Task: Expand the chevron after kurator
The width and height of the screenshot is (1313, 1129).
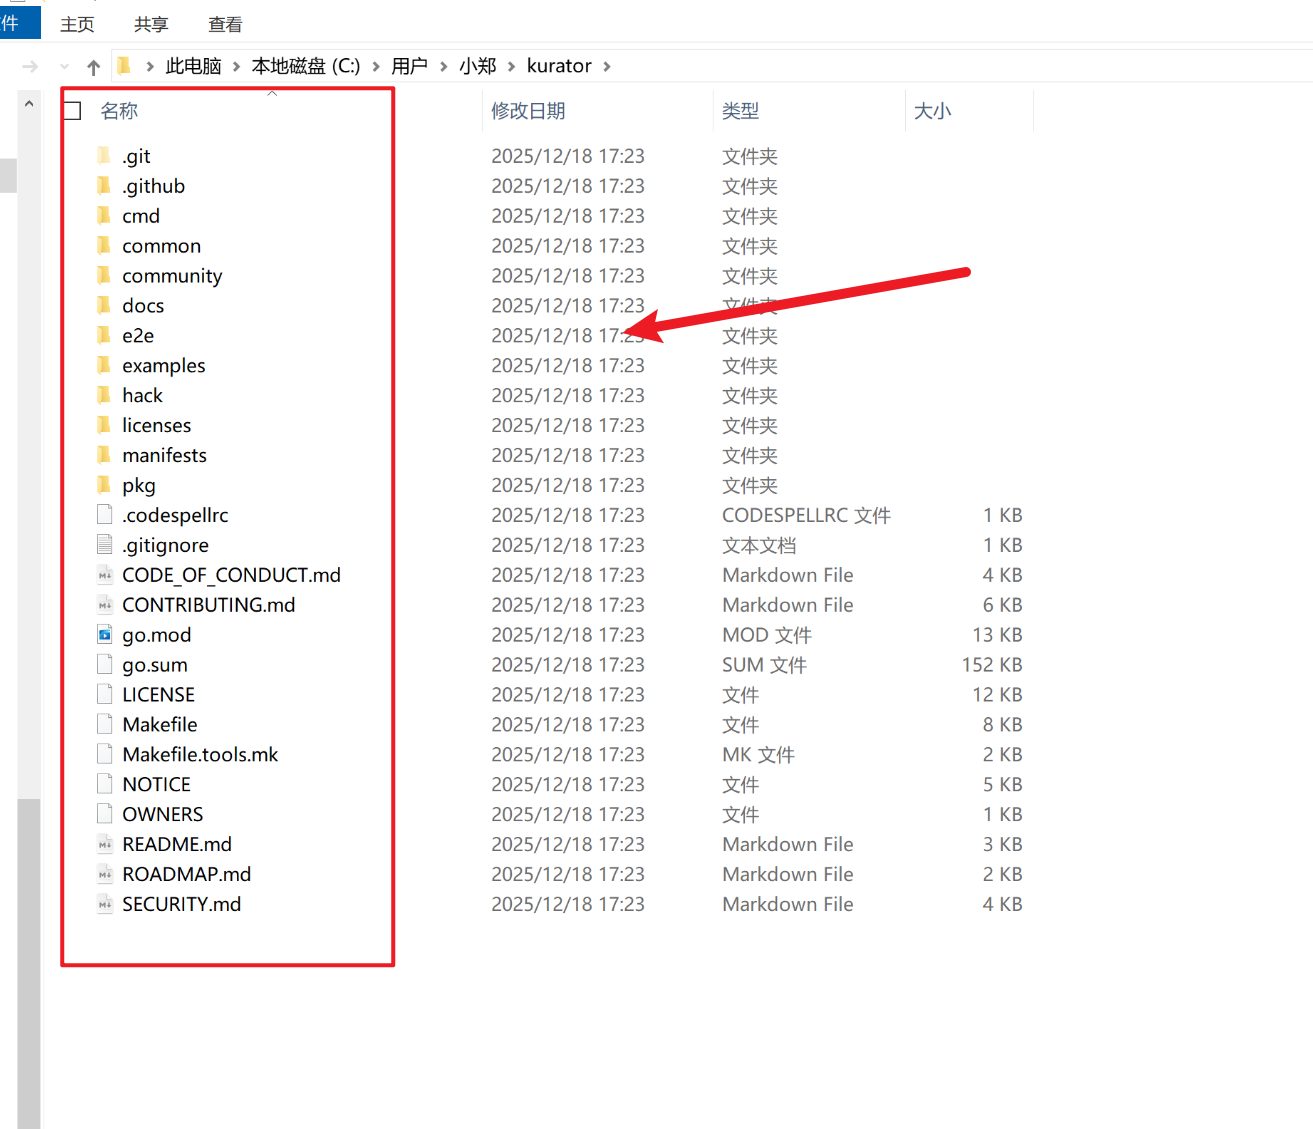Action: pyautogui.click(x=606, y=66)
